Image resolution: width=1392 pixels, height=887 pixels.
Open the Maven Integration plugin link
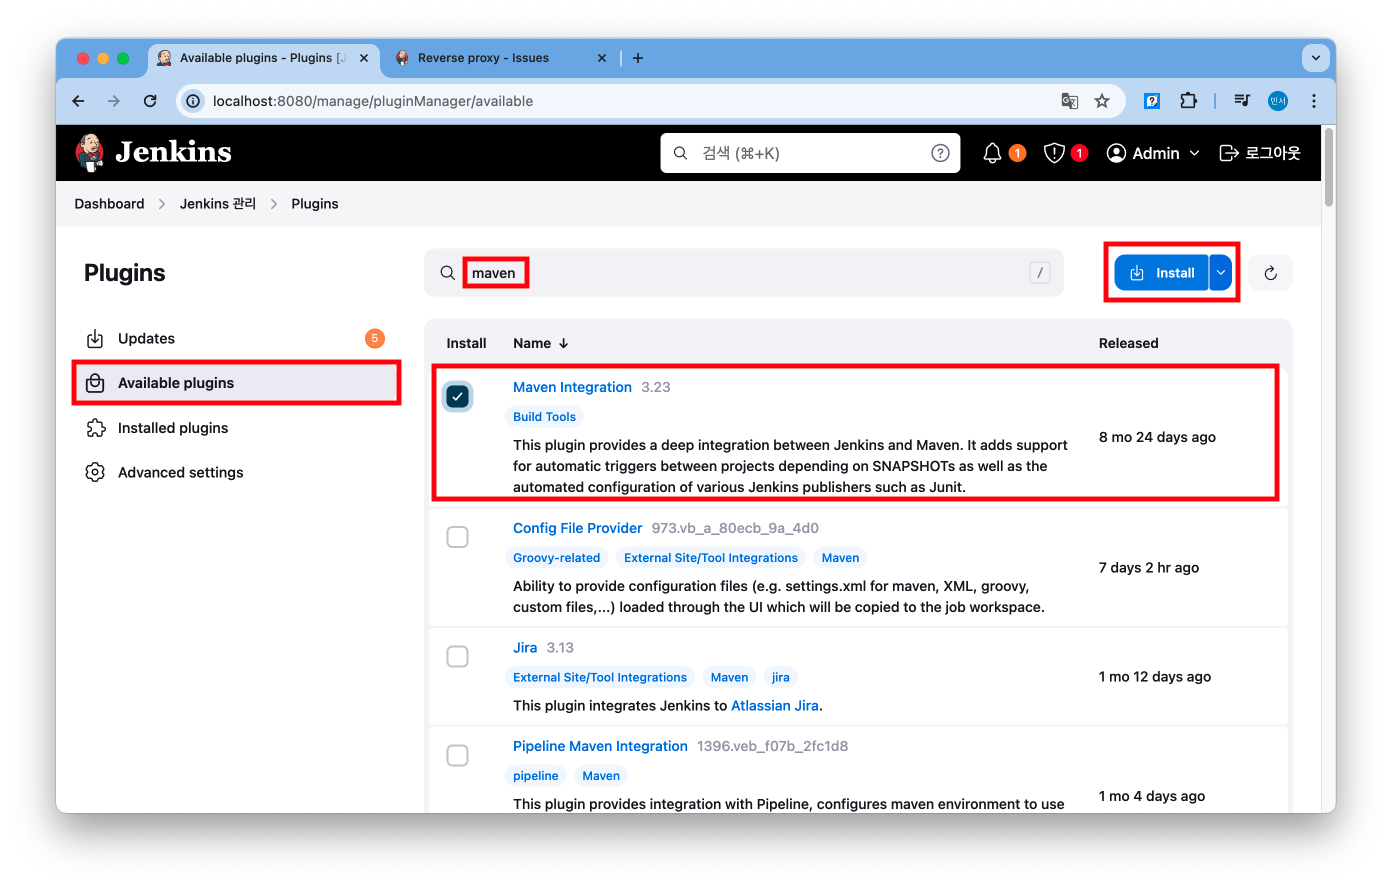point(572,387)
